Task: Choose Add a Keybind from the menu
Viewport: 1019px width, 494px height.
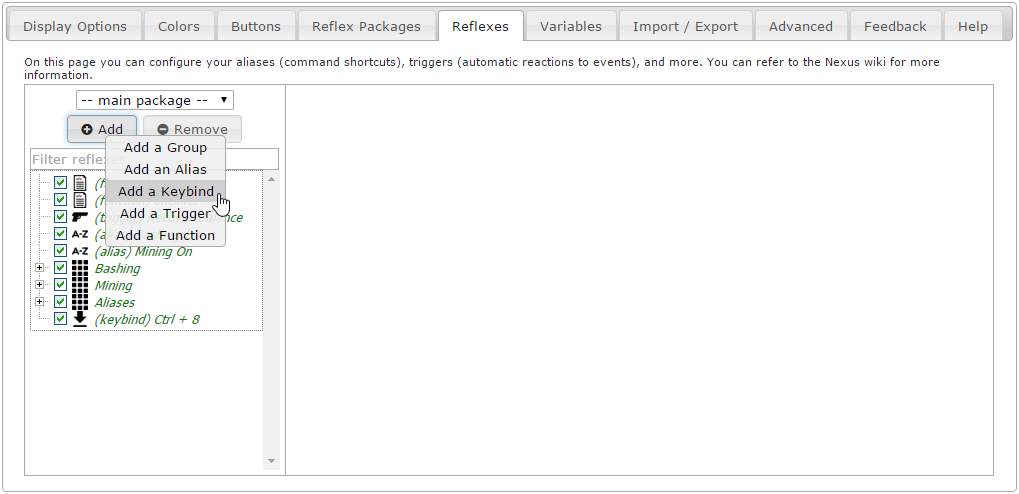Action: (165, 191)
